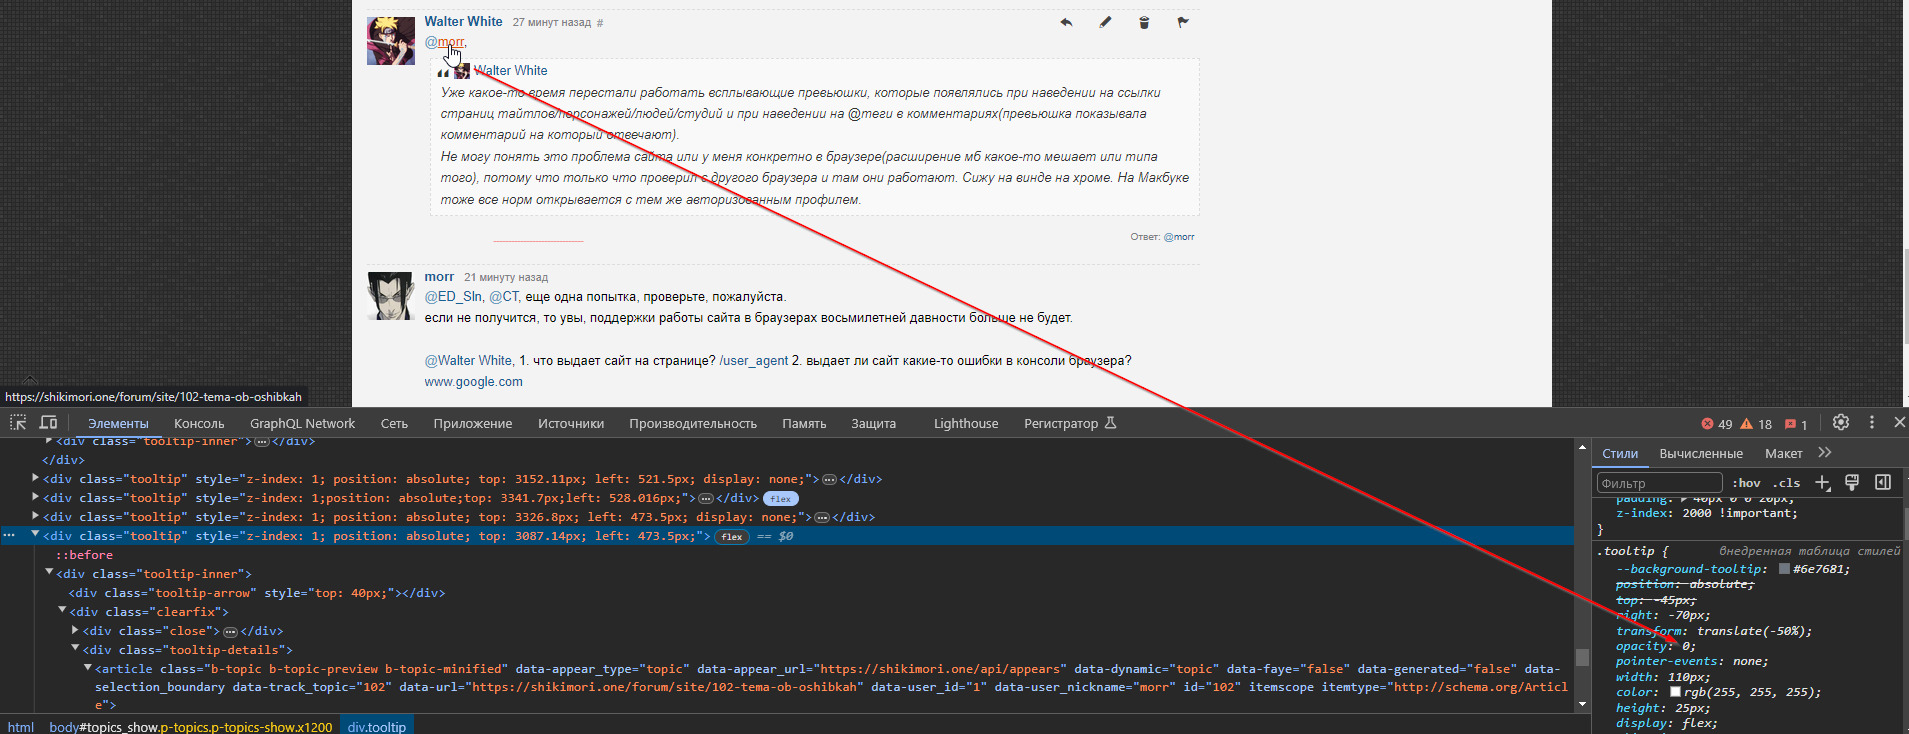Open DevTools settings gear
The image size is (1909, 734).
coord(1841,423)
